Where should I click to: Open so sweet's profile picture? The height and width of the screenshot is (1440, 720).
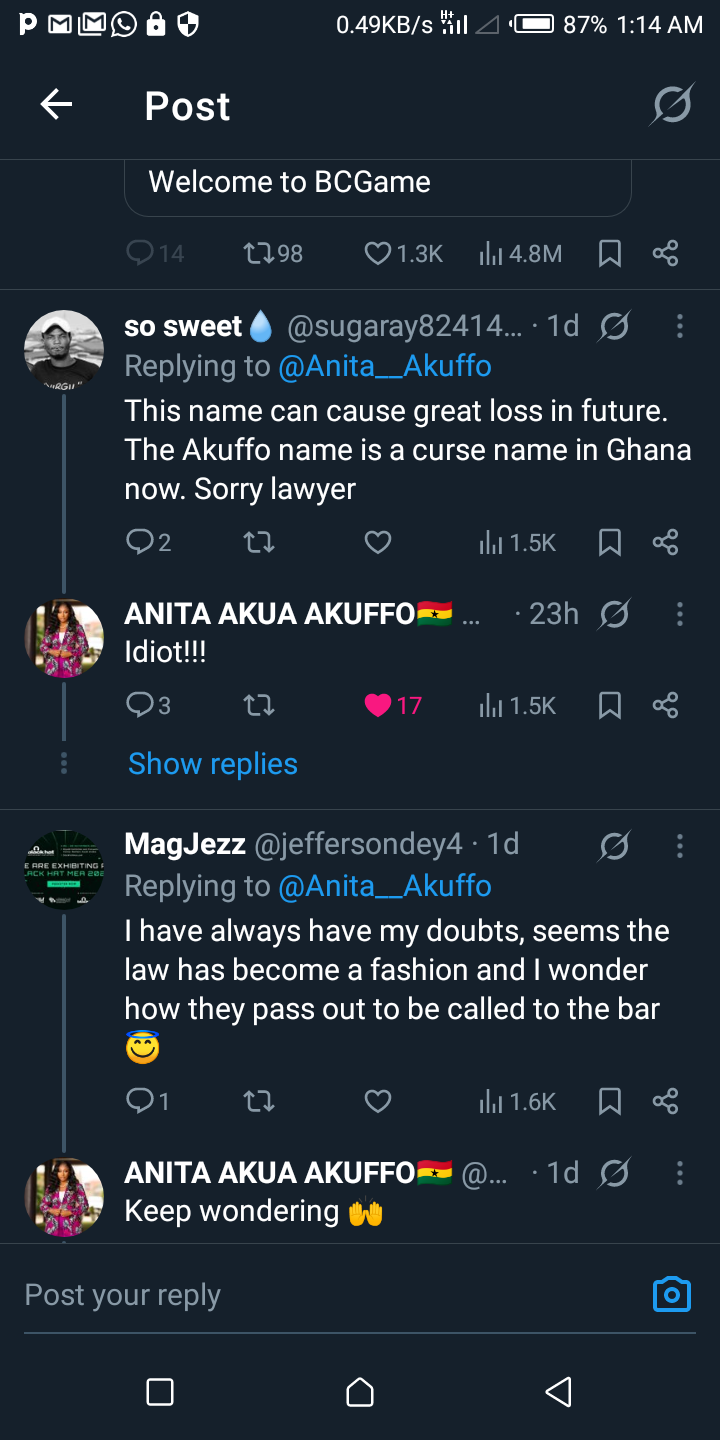click(64, 350)
